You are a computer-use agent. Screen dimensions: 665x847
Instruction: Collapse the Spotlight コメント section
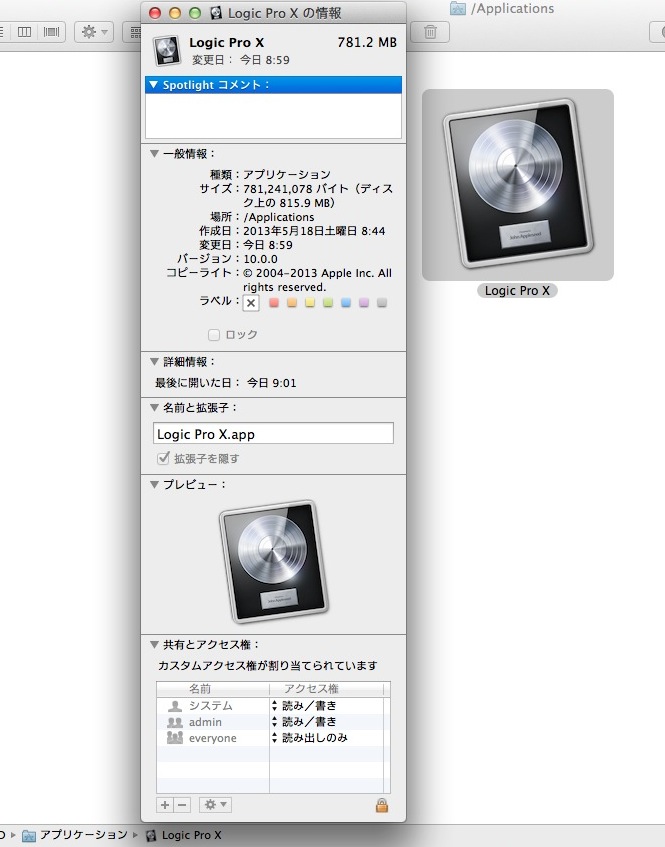click(x=153, y=85)
